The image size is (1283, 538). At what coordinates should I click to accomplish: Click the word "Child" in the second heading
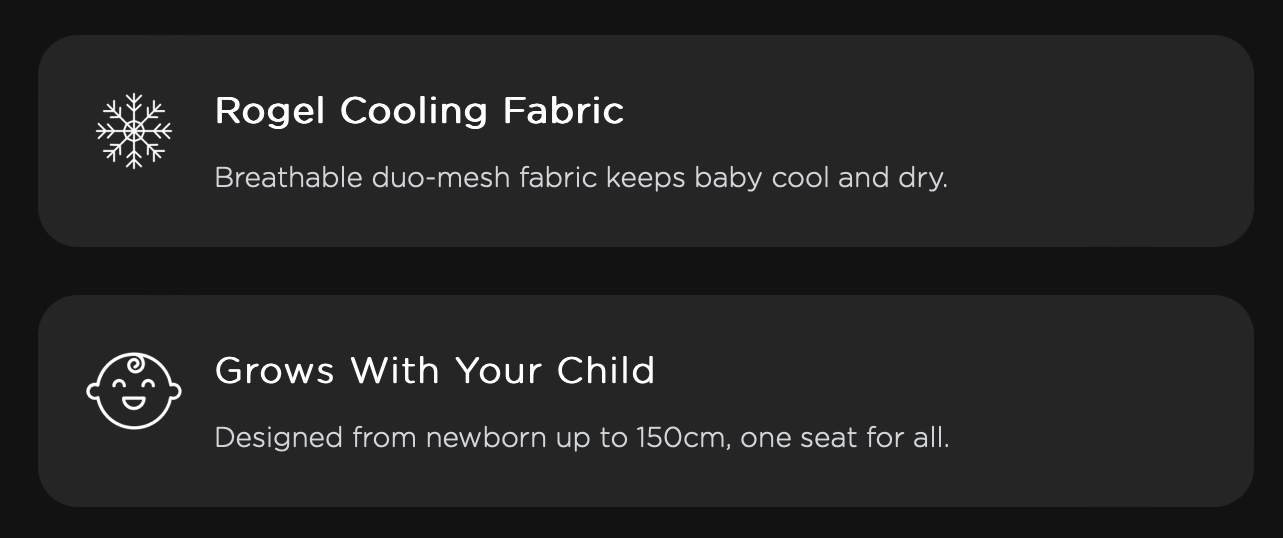coord(606,371)
